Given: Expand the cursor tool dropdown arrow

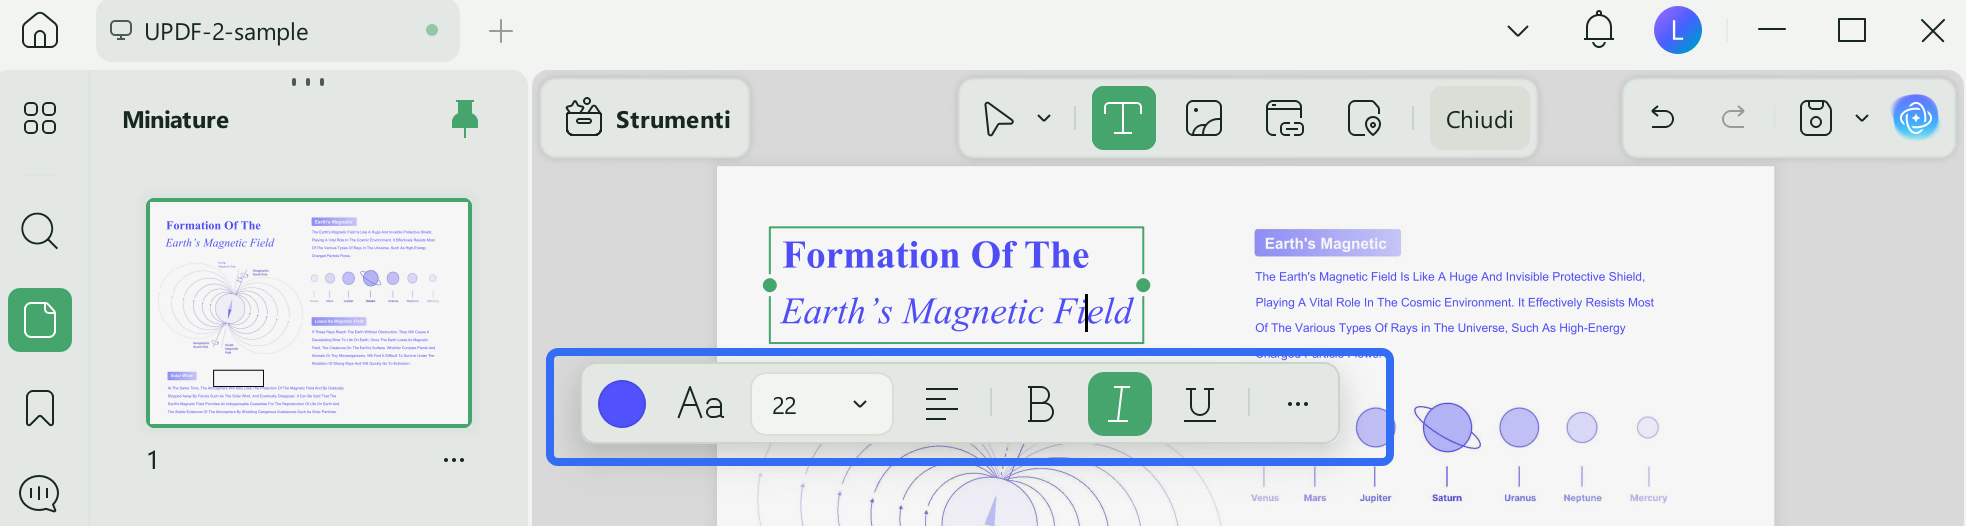Looking at the screenshot, I should (x=1044, y=118).
